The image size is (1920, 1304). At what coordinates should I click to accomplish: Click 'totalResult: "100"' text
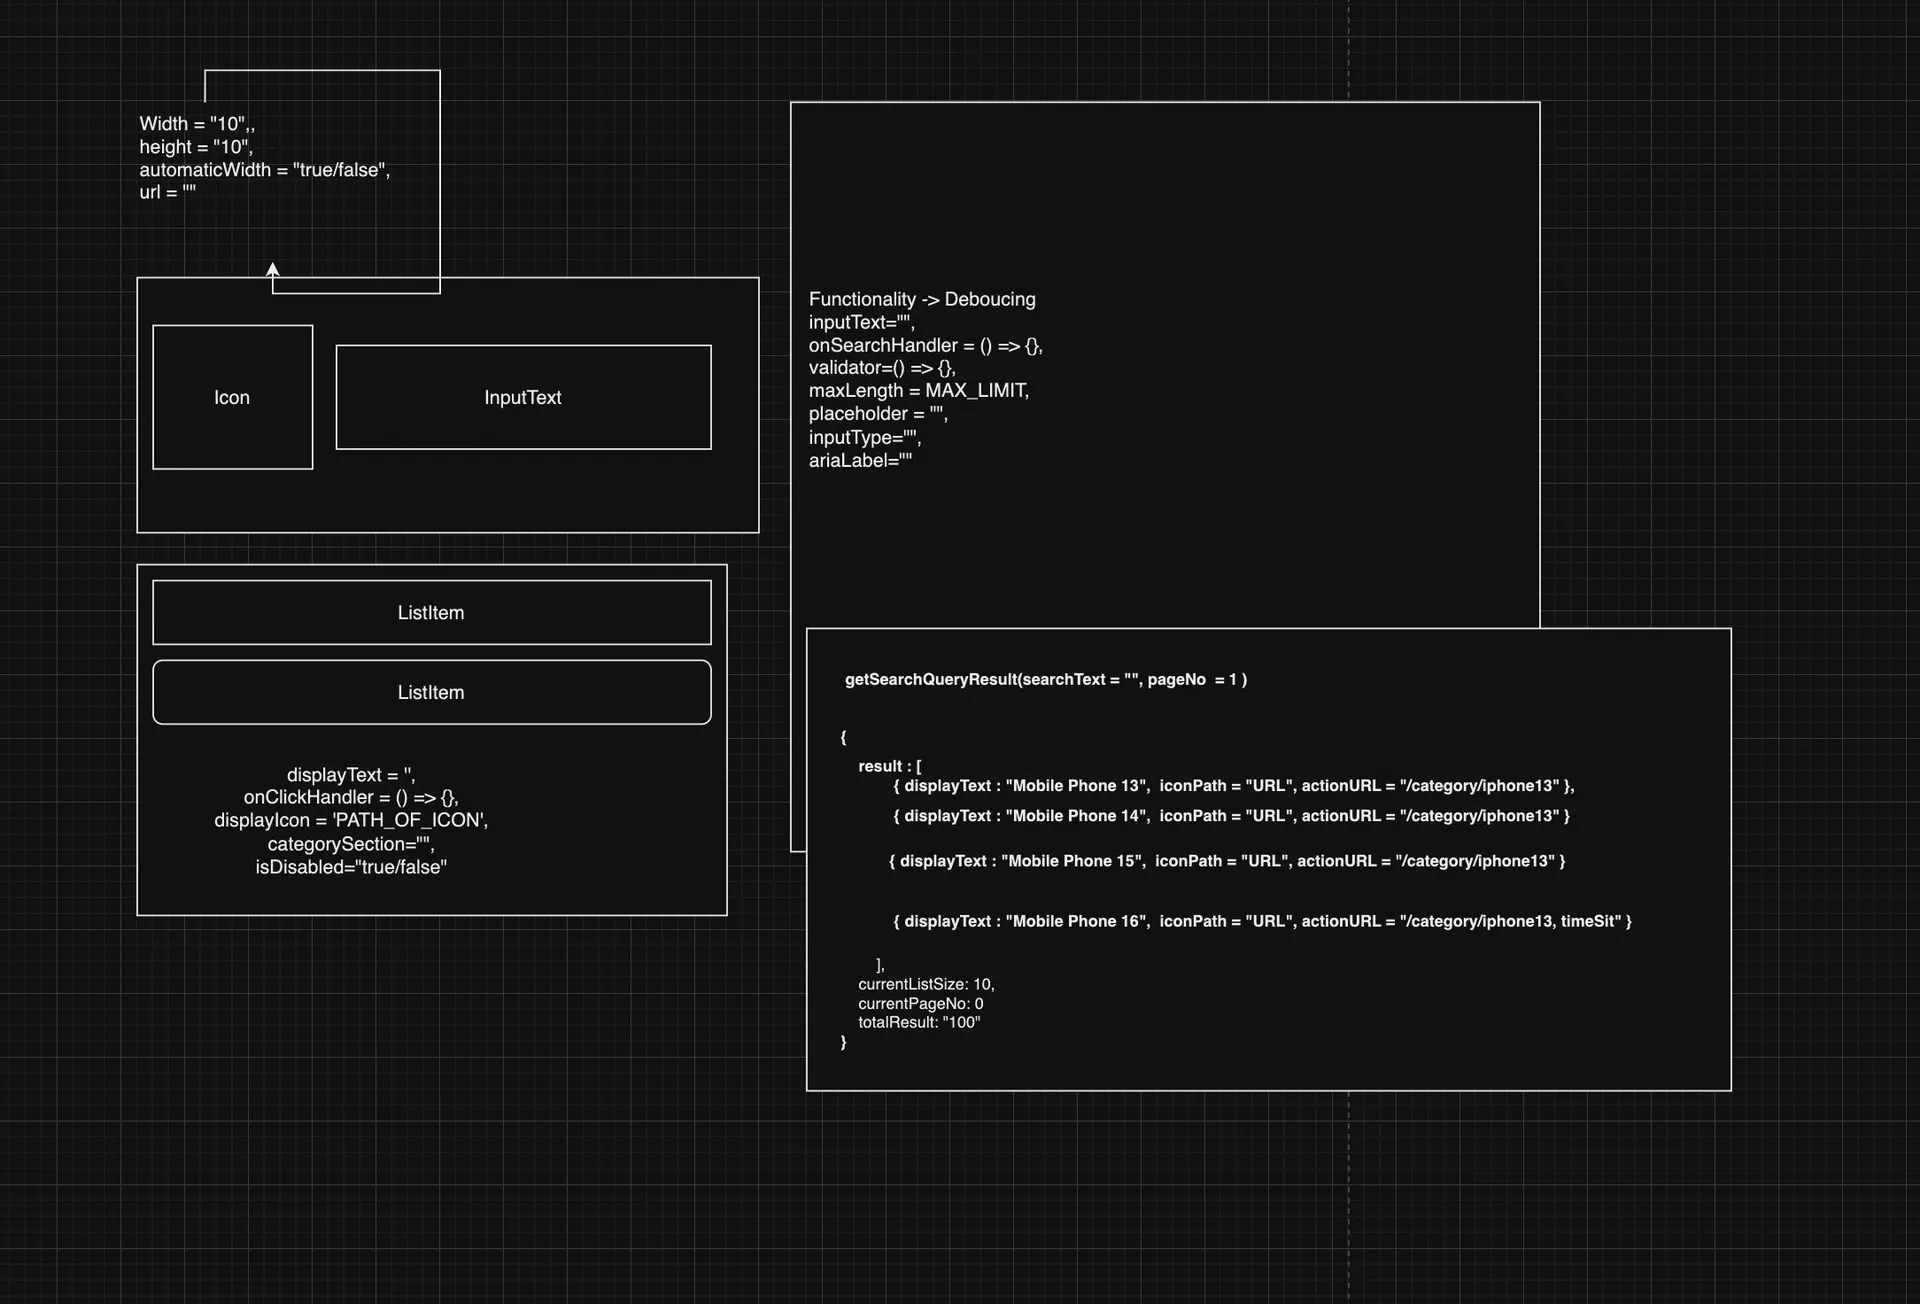pos(919,1022)
